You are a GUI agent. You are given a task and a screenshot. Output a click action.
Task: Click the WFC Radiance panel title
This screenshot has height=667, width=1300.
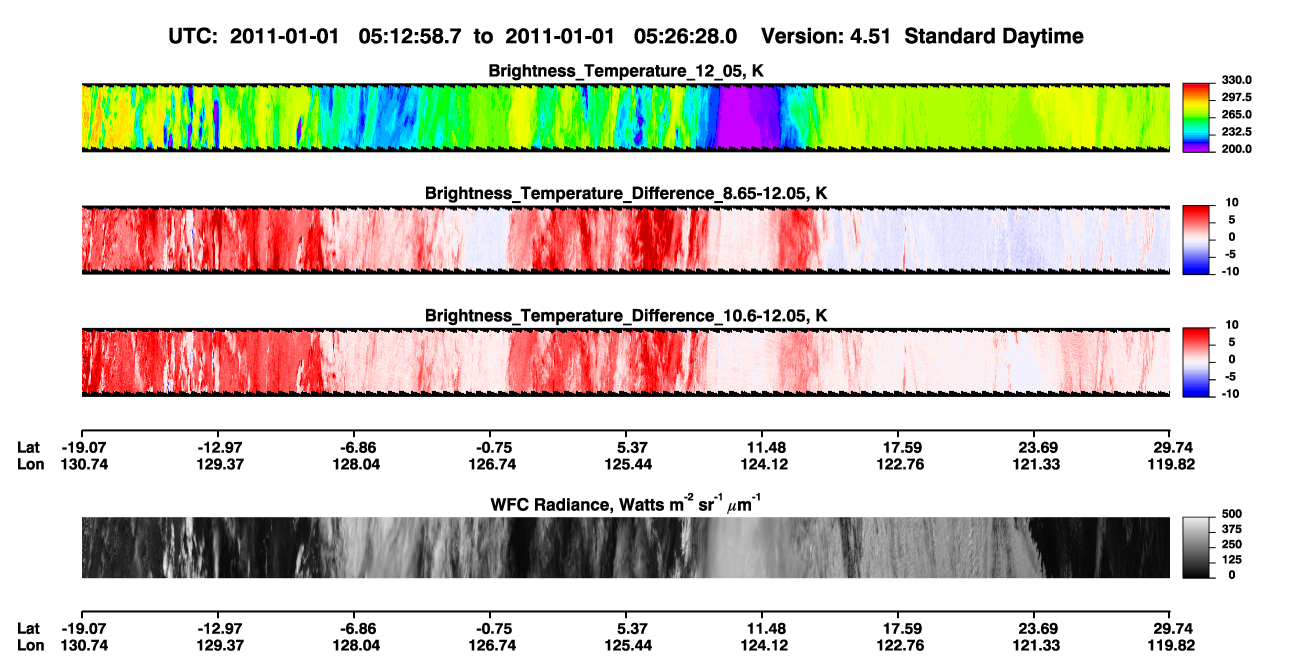tap(626, 503)
